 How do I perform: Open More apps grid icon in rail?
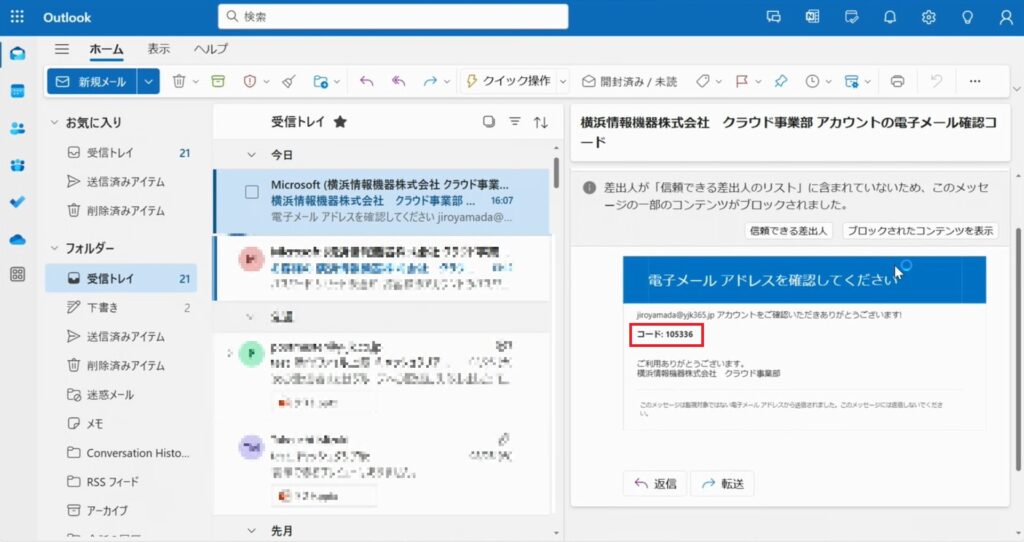(x=18, y=274)
